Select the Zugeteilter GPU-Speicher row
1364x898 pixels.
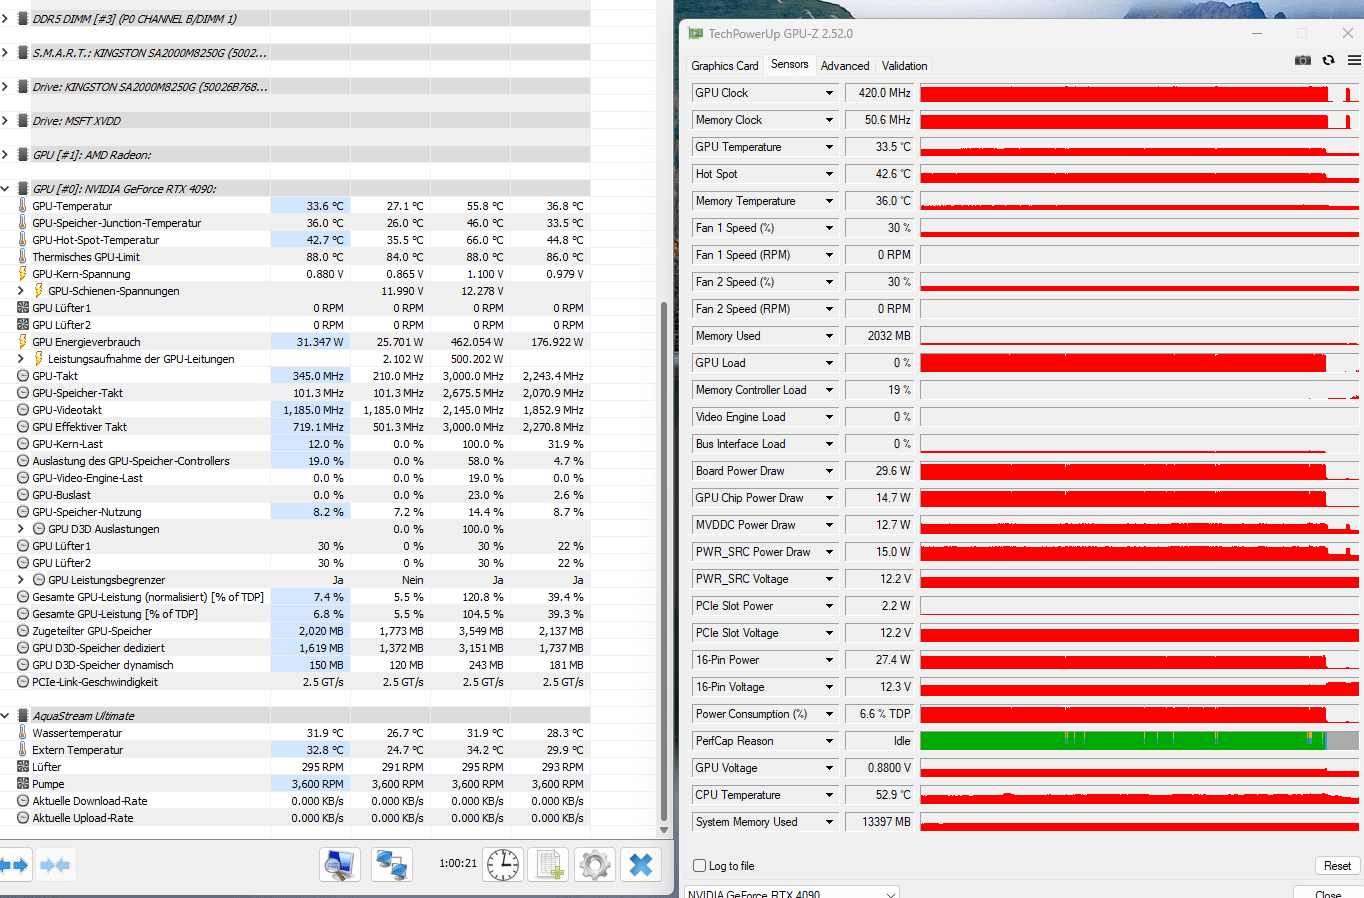tap(295, 631)
